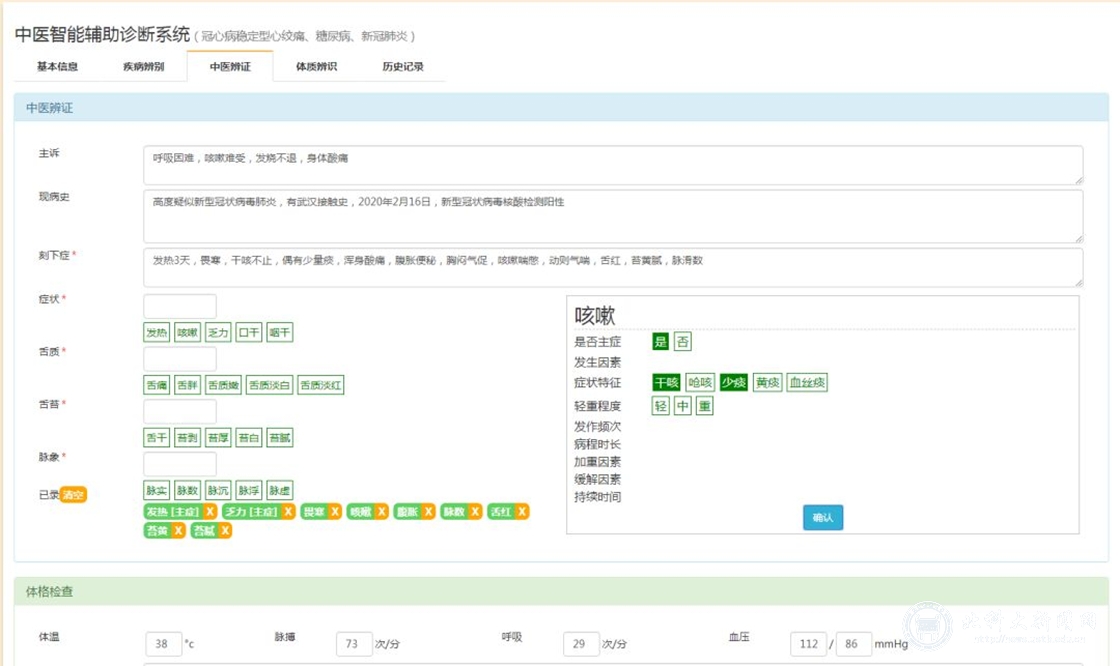Screen dimensions: 1120x666
Task: Switch to the 疾病辨别 tab
Action: [x=144, y=66]
